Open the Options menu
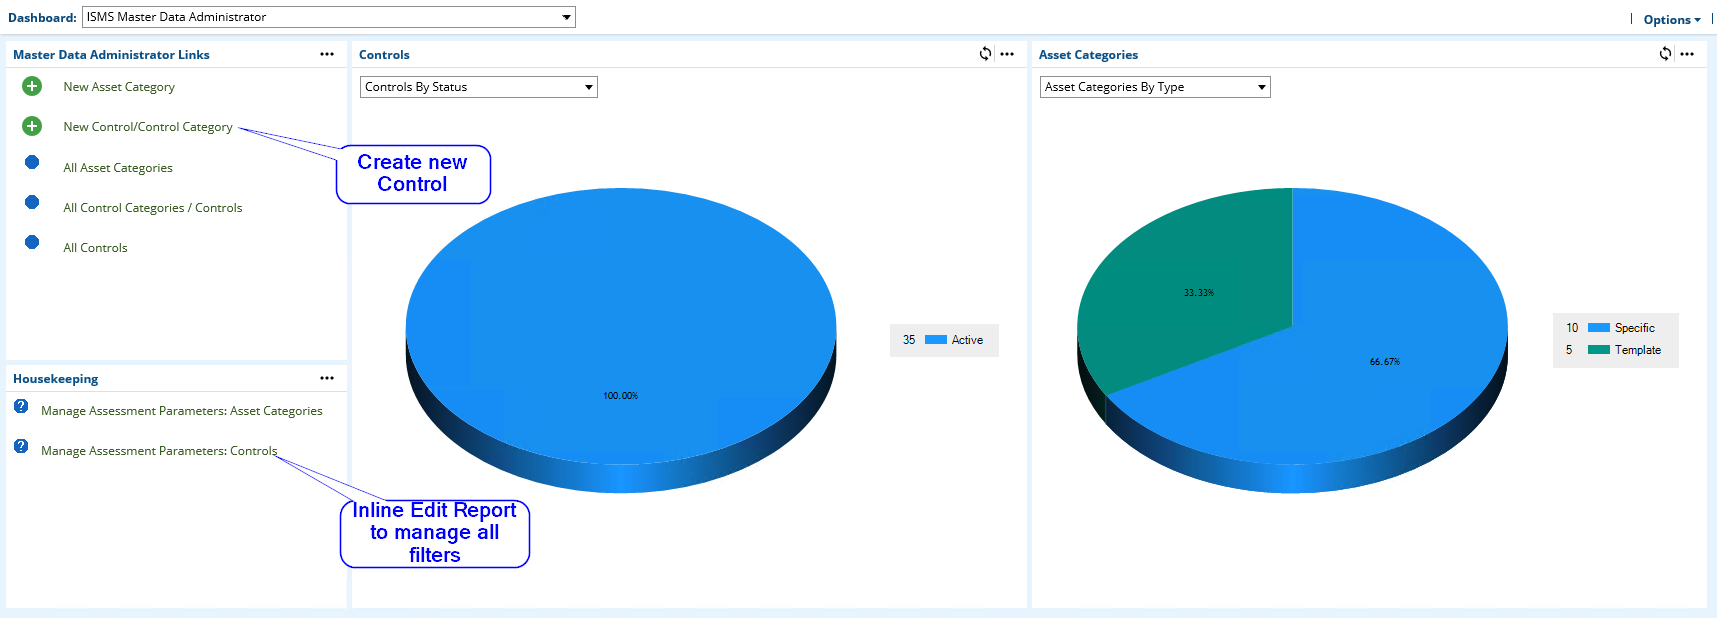1717x618 pixels. 1672,20
